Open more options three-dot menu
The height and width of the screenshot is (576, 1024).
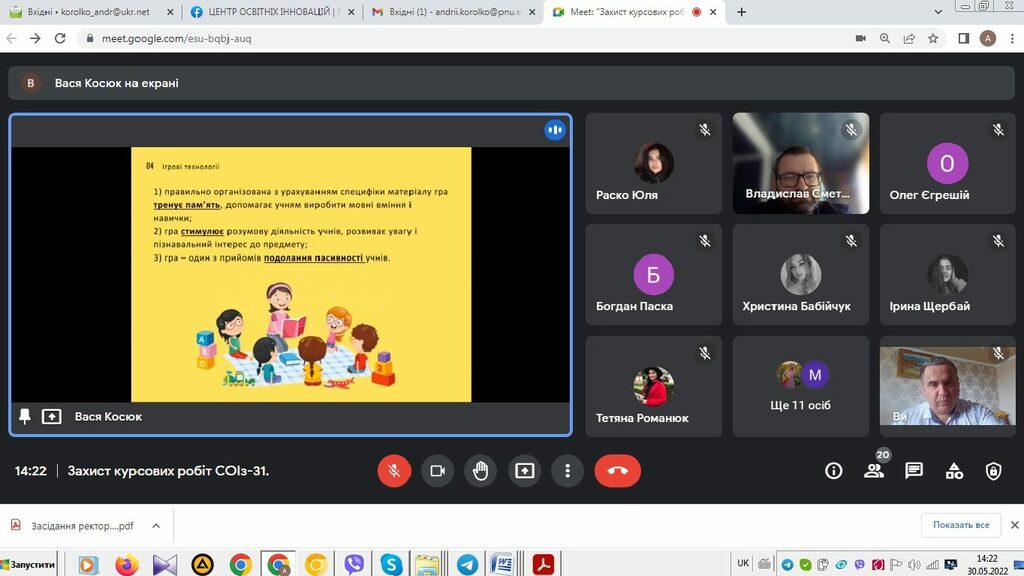click(x=567, y=471)
